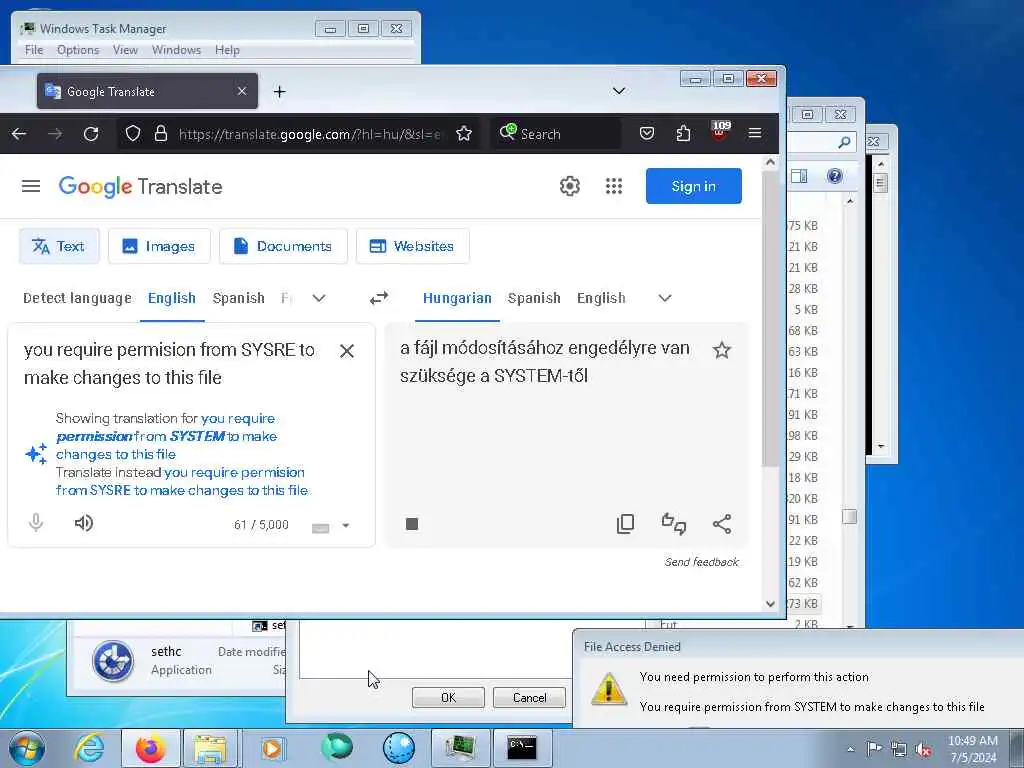The height and width of the screenshot is (768, 1024).
Task: Switch to Websites translation
Action: pyautogui.click(x=412, y=246)
